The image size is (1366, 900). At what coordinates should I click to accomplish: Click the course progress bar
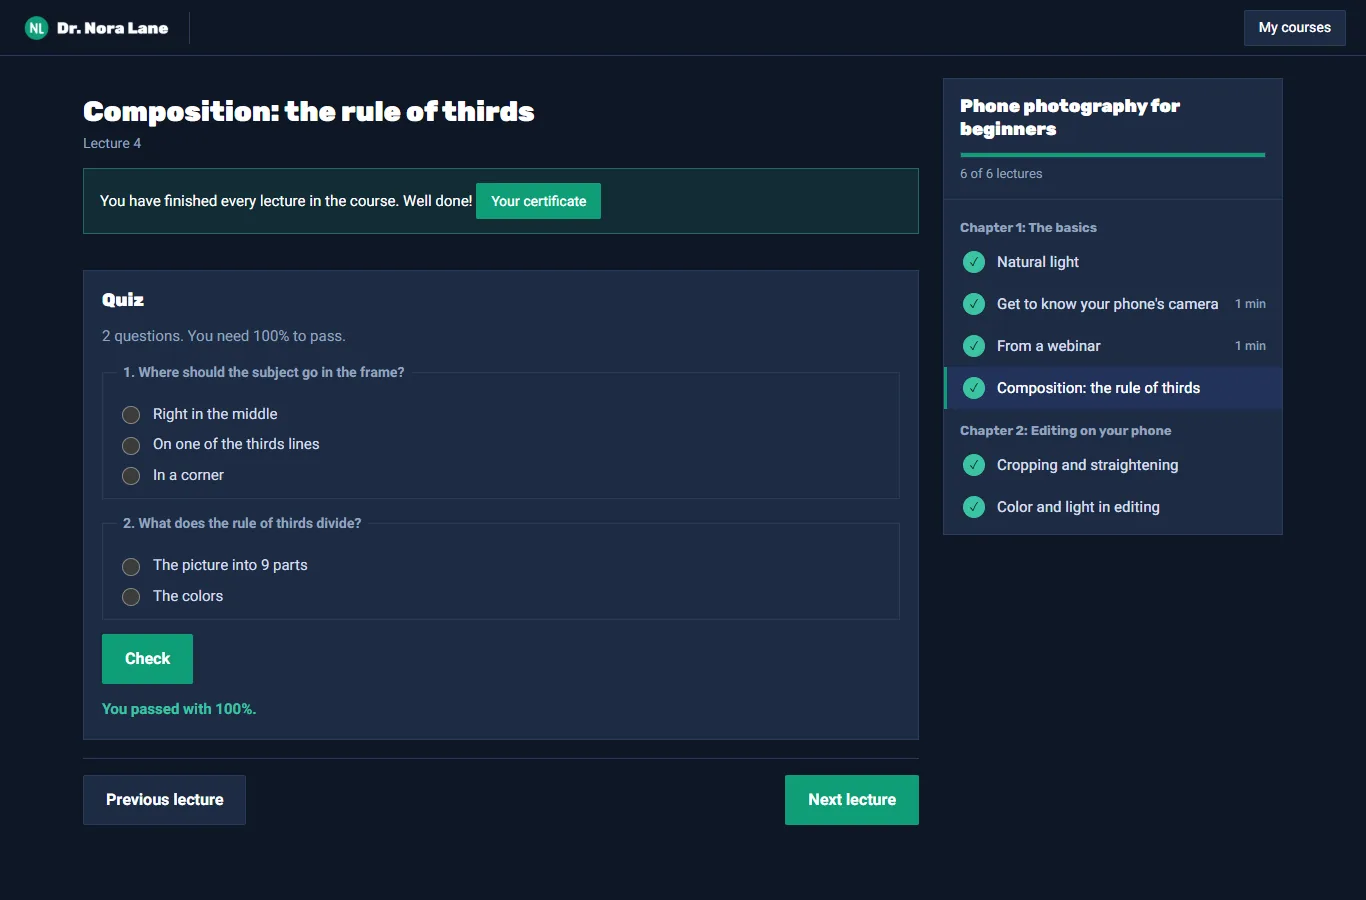(1113, 155)
